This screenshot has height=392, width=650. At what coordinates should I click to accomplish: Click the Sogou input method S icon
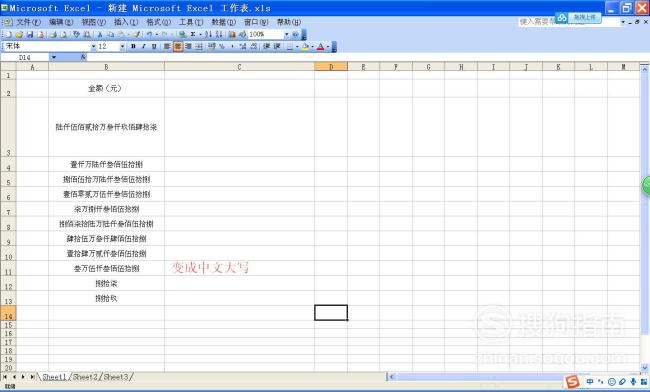click(x=572, y=382)
